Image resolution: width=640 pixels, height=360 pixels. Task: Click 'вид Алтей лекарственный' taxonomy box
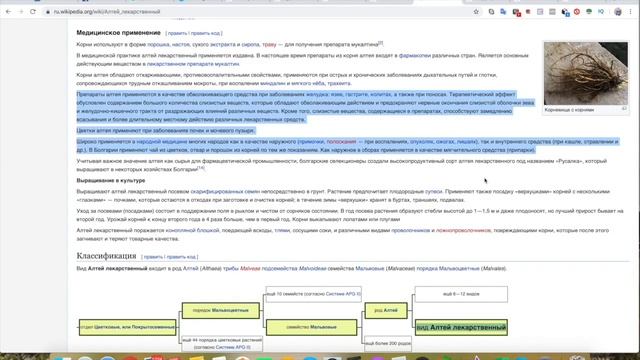click(x=461, y=327)
